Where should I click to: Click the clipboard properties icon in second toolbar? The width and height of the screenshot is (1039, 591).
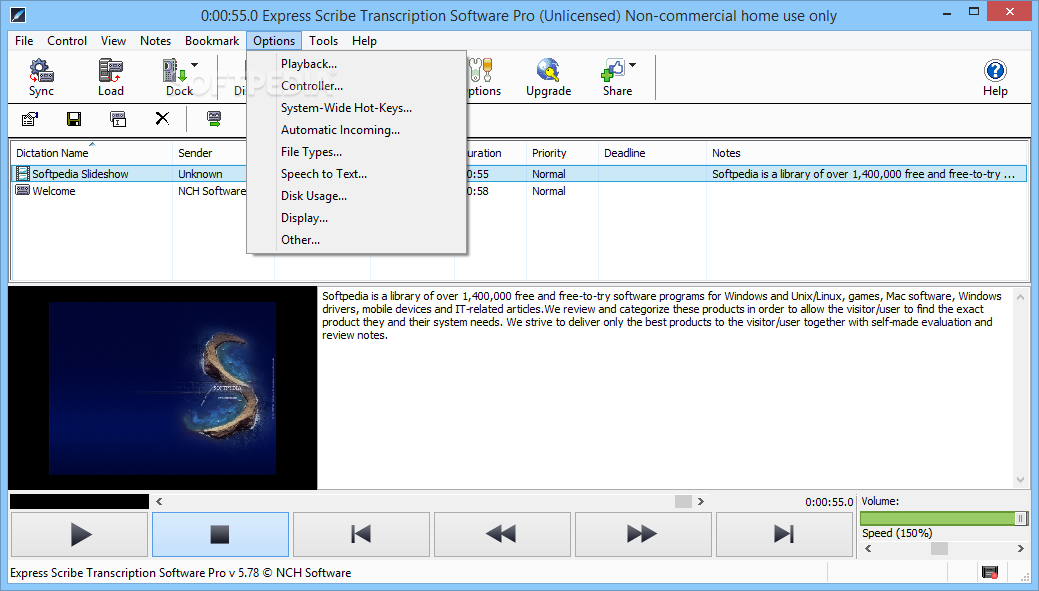(30, 119)
